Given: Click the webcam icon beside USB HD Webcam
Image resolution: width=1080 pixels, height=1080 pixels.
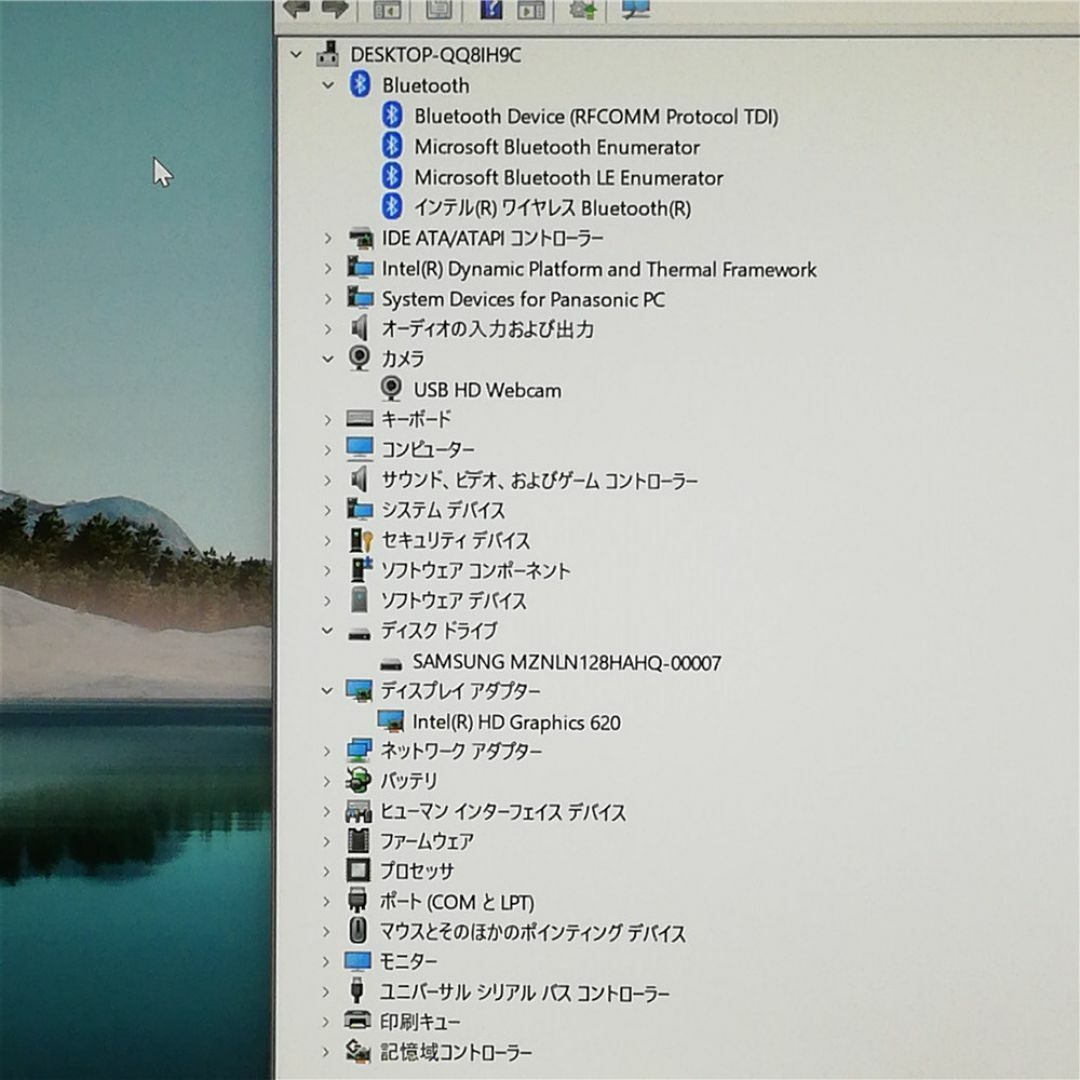Looking at the screenshot, I should coord(391,388).
